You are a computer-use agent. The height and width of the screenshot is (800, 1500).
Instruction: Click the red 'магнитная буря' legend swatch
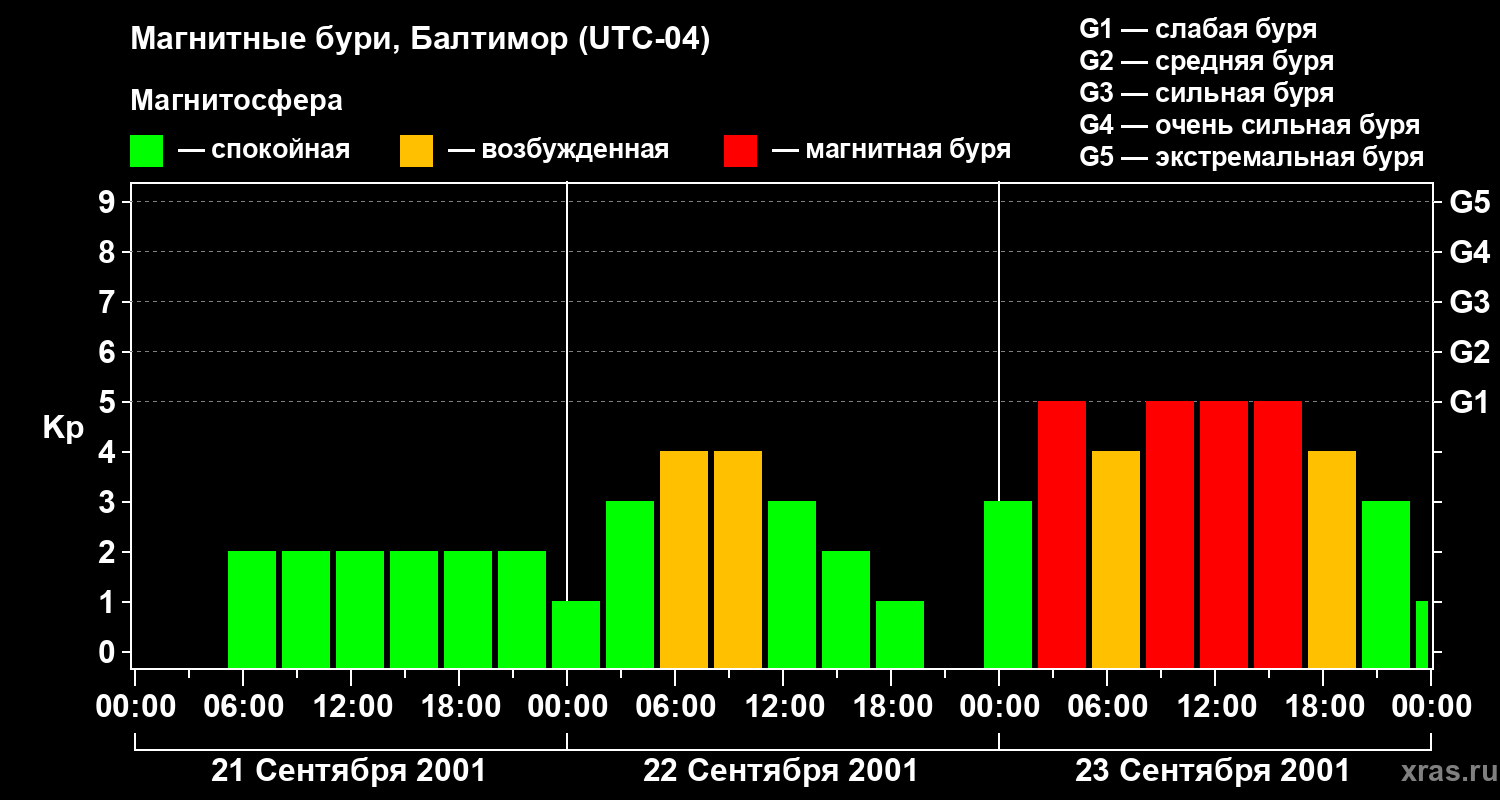tap(741, 151)
